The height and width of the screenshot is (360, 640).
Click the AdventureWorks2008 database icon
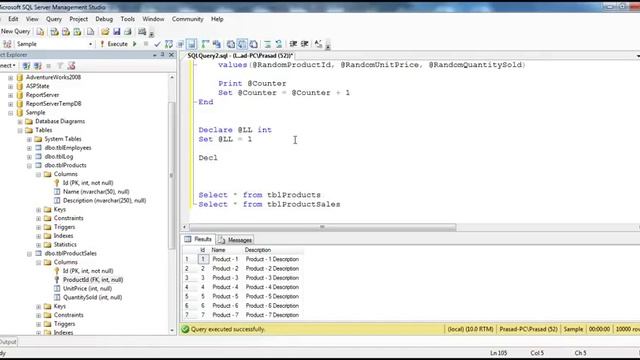[20, 77]
